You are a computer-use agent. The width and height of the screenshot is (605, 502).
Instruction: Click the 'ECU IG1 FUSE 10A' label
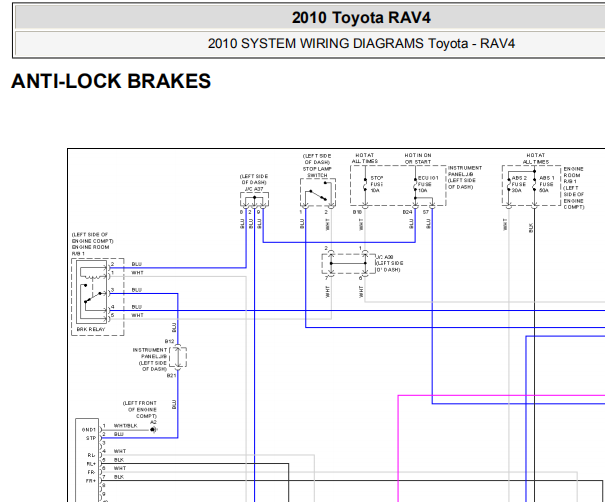click(428, 184)
